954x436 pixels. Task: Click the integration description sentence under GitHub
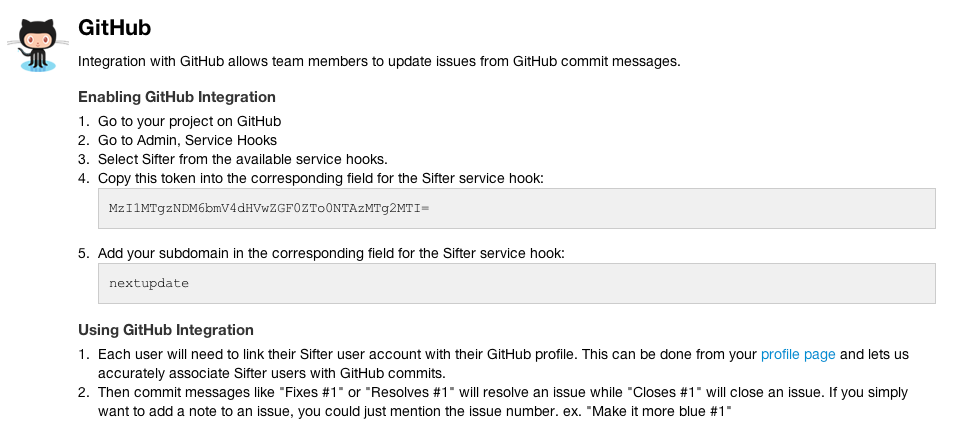(x=379, y=61)
